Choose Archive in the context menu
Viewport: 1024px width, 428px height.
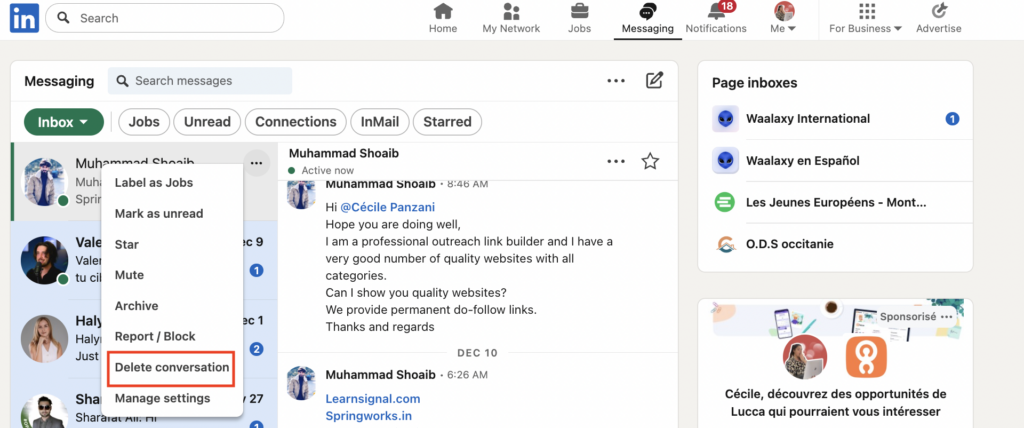(136, 306)
